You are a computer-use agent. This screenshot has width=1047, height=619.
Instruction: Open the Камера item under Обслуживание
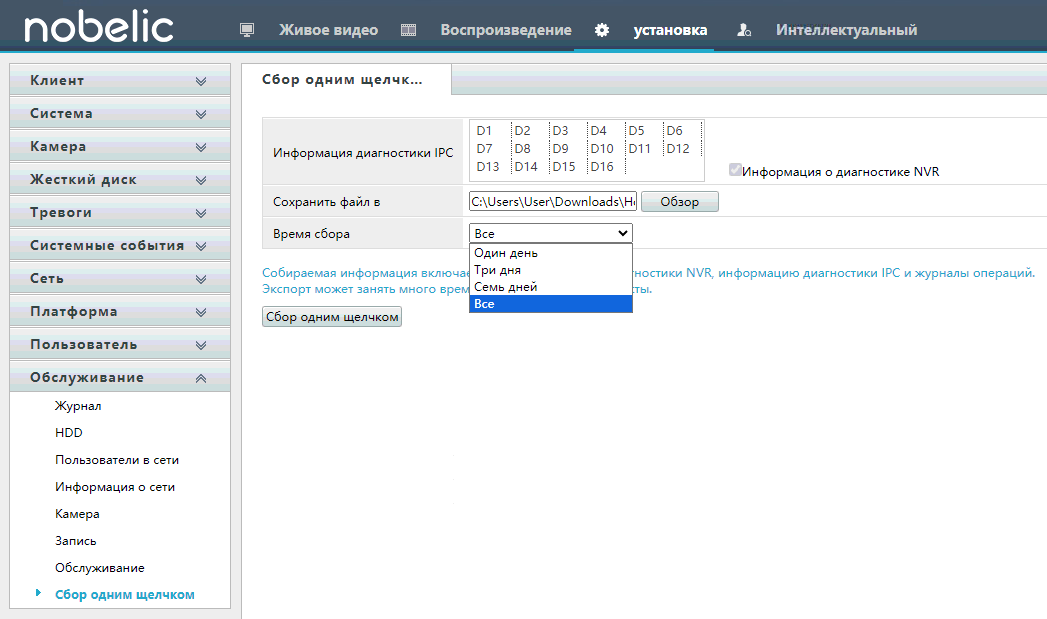pyautogui.click(x=77, y=514)
